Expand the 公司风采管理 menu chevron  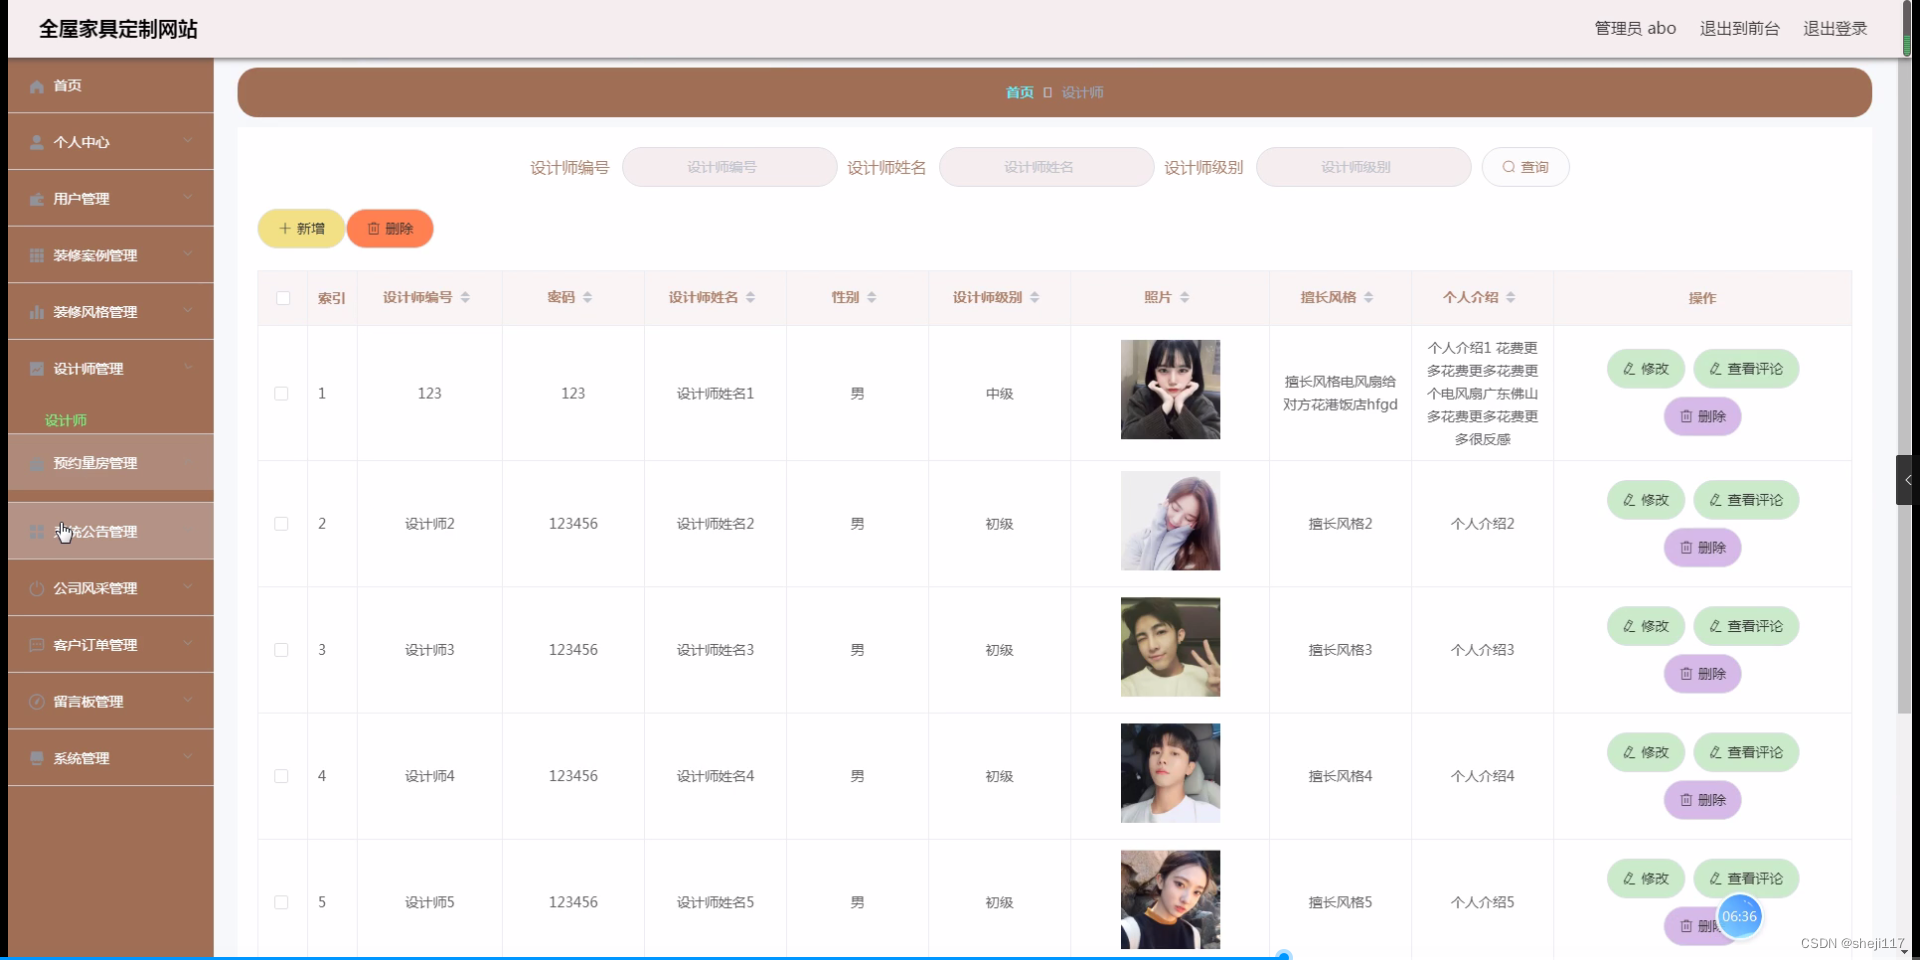point(188,587)
